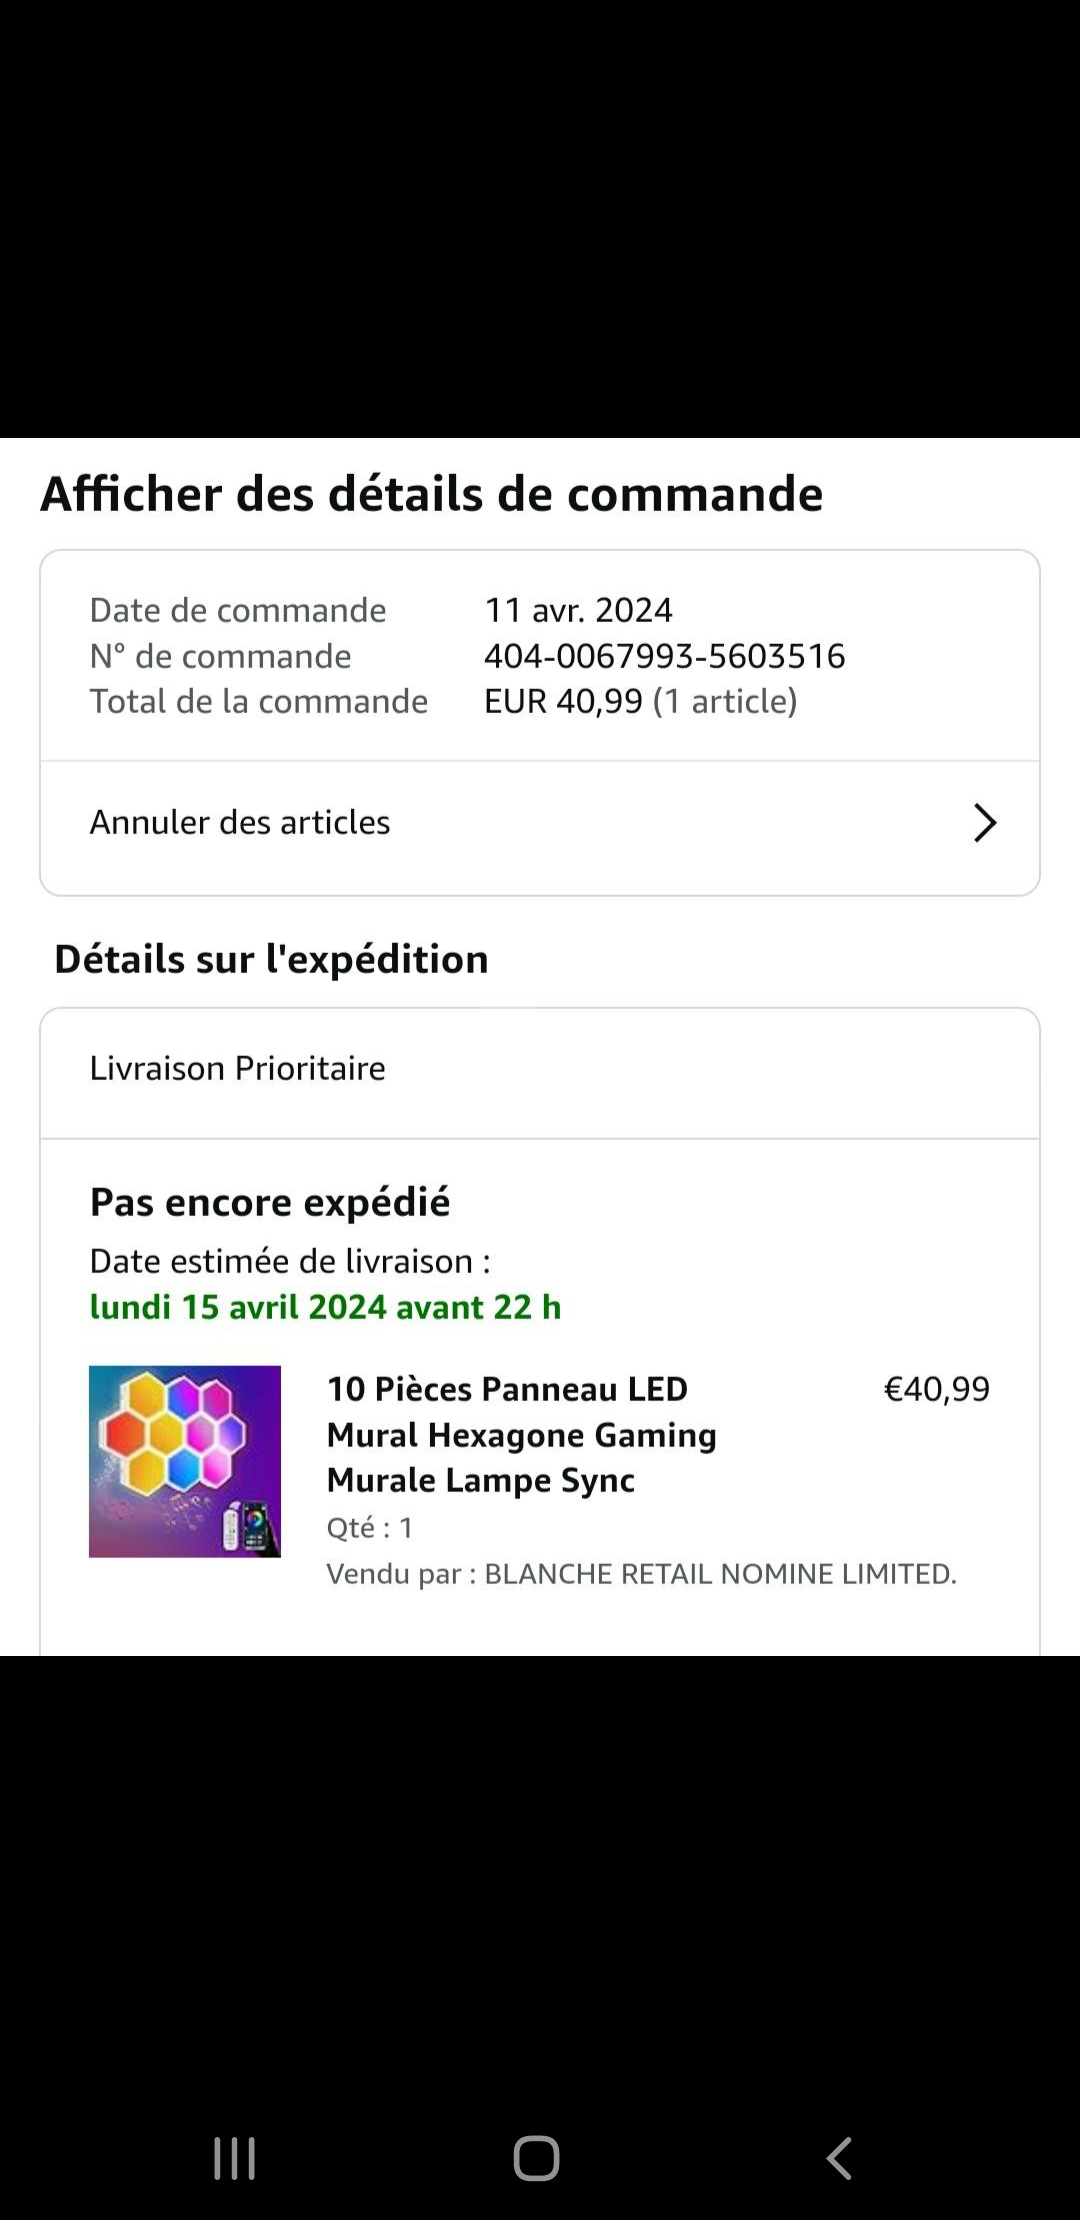The width and height of the screenshot is (1080, 2220).
Task: Open the hexagon LED panel product thumbnail
Action: point(185,1461)
